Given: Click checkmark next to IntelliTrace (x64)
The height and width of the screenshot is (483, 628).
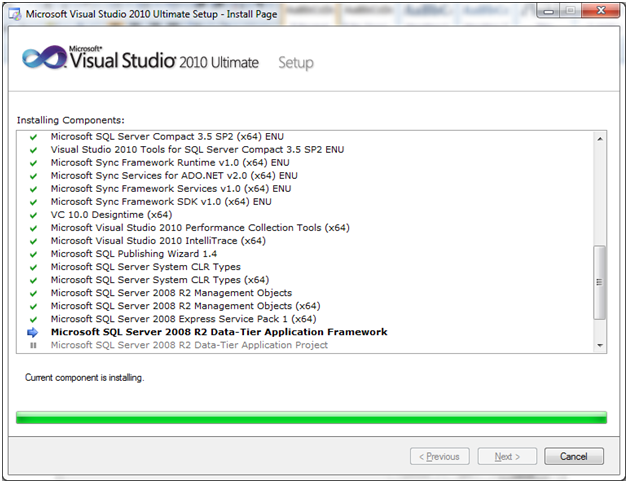Looking at the screenshot, I should [x=33, y=241].
